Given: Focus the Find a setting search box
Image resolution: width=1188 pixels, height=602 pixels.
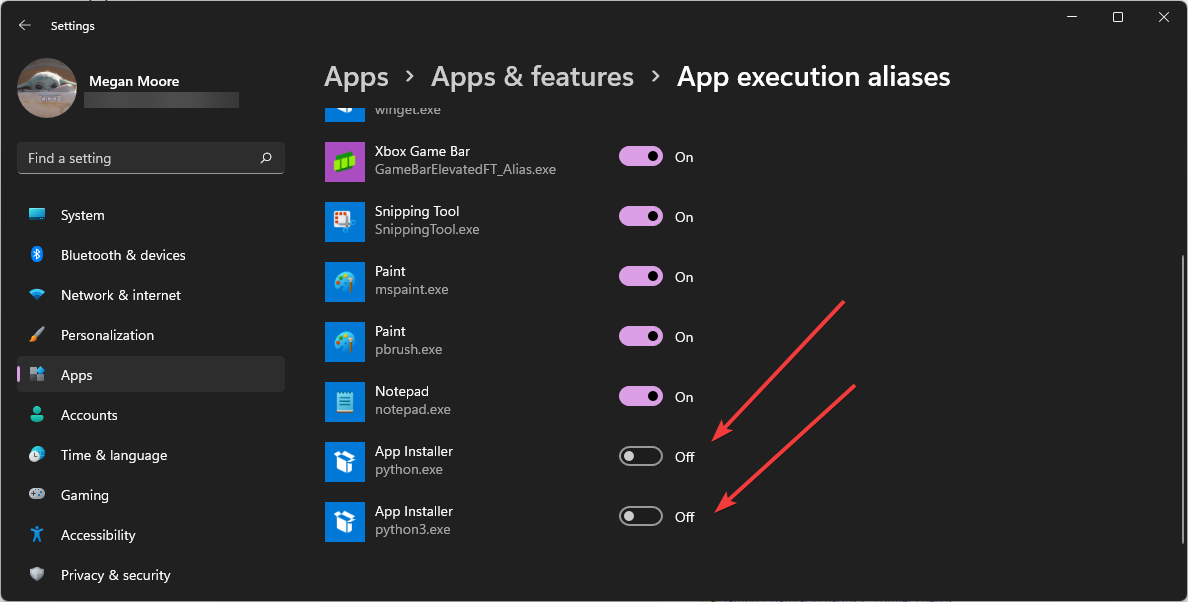Looking at the screenshot, I should (x=138, y=158).
